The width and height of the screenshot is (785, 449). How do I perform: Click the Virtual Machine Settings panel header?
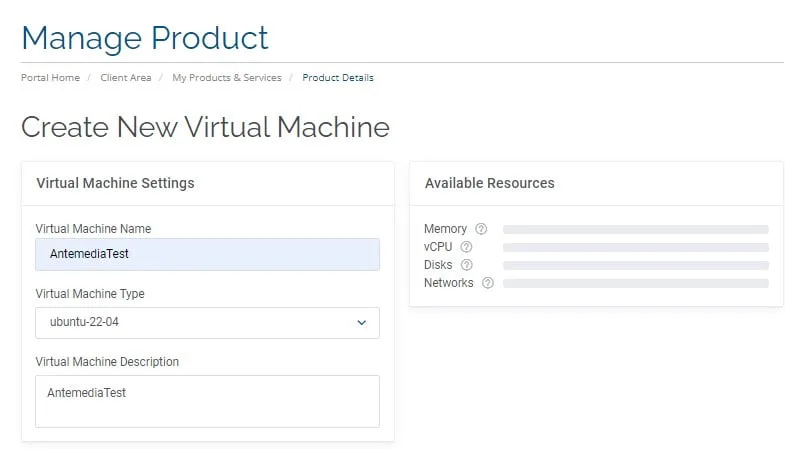click(115, 183)
